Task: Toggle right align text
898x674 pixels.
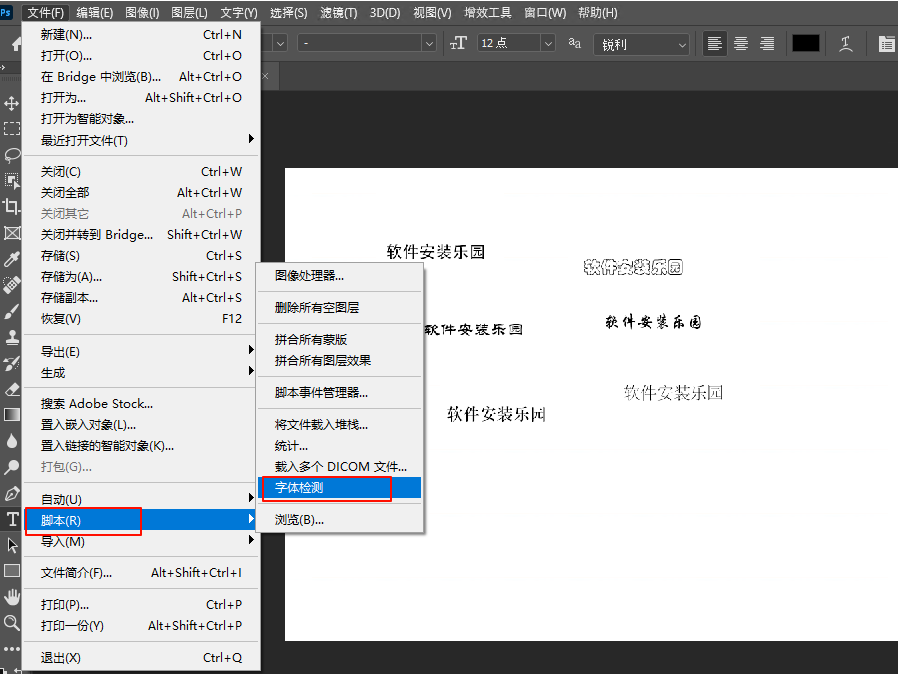Action: tap(767, 44)
